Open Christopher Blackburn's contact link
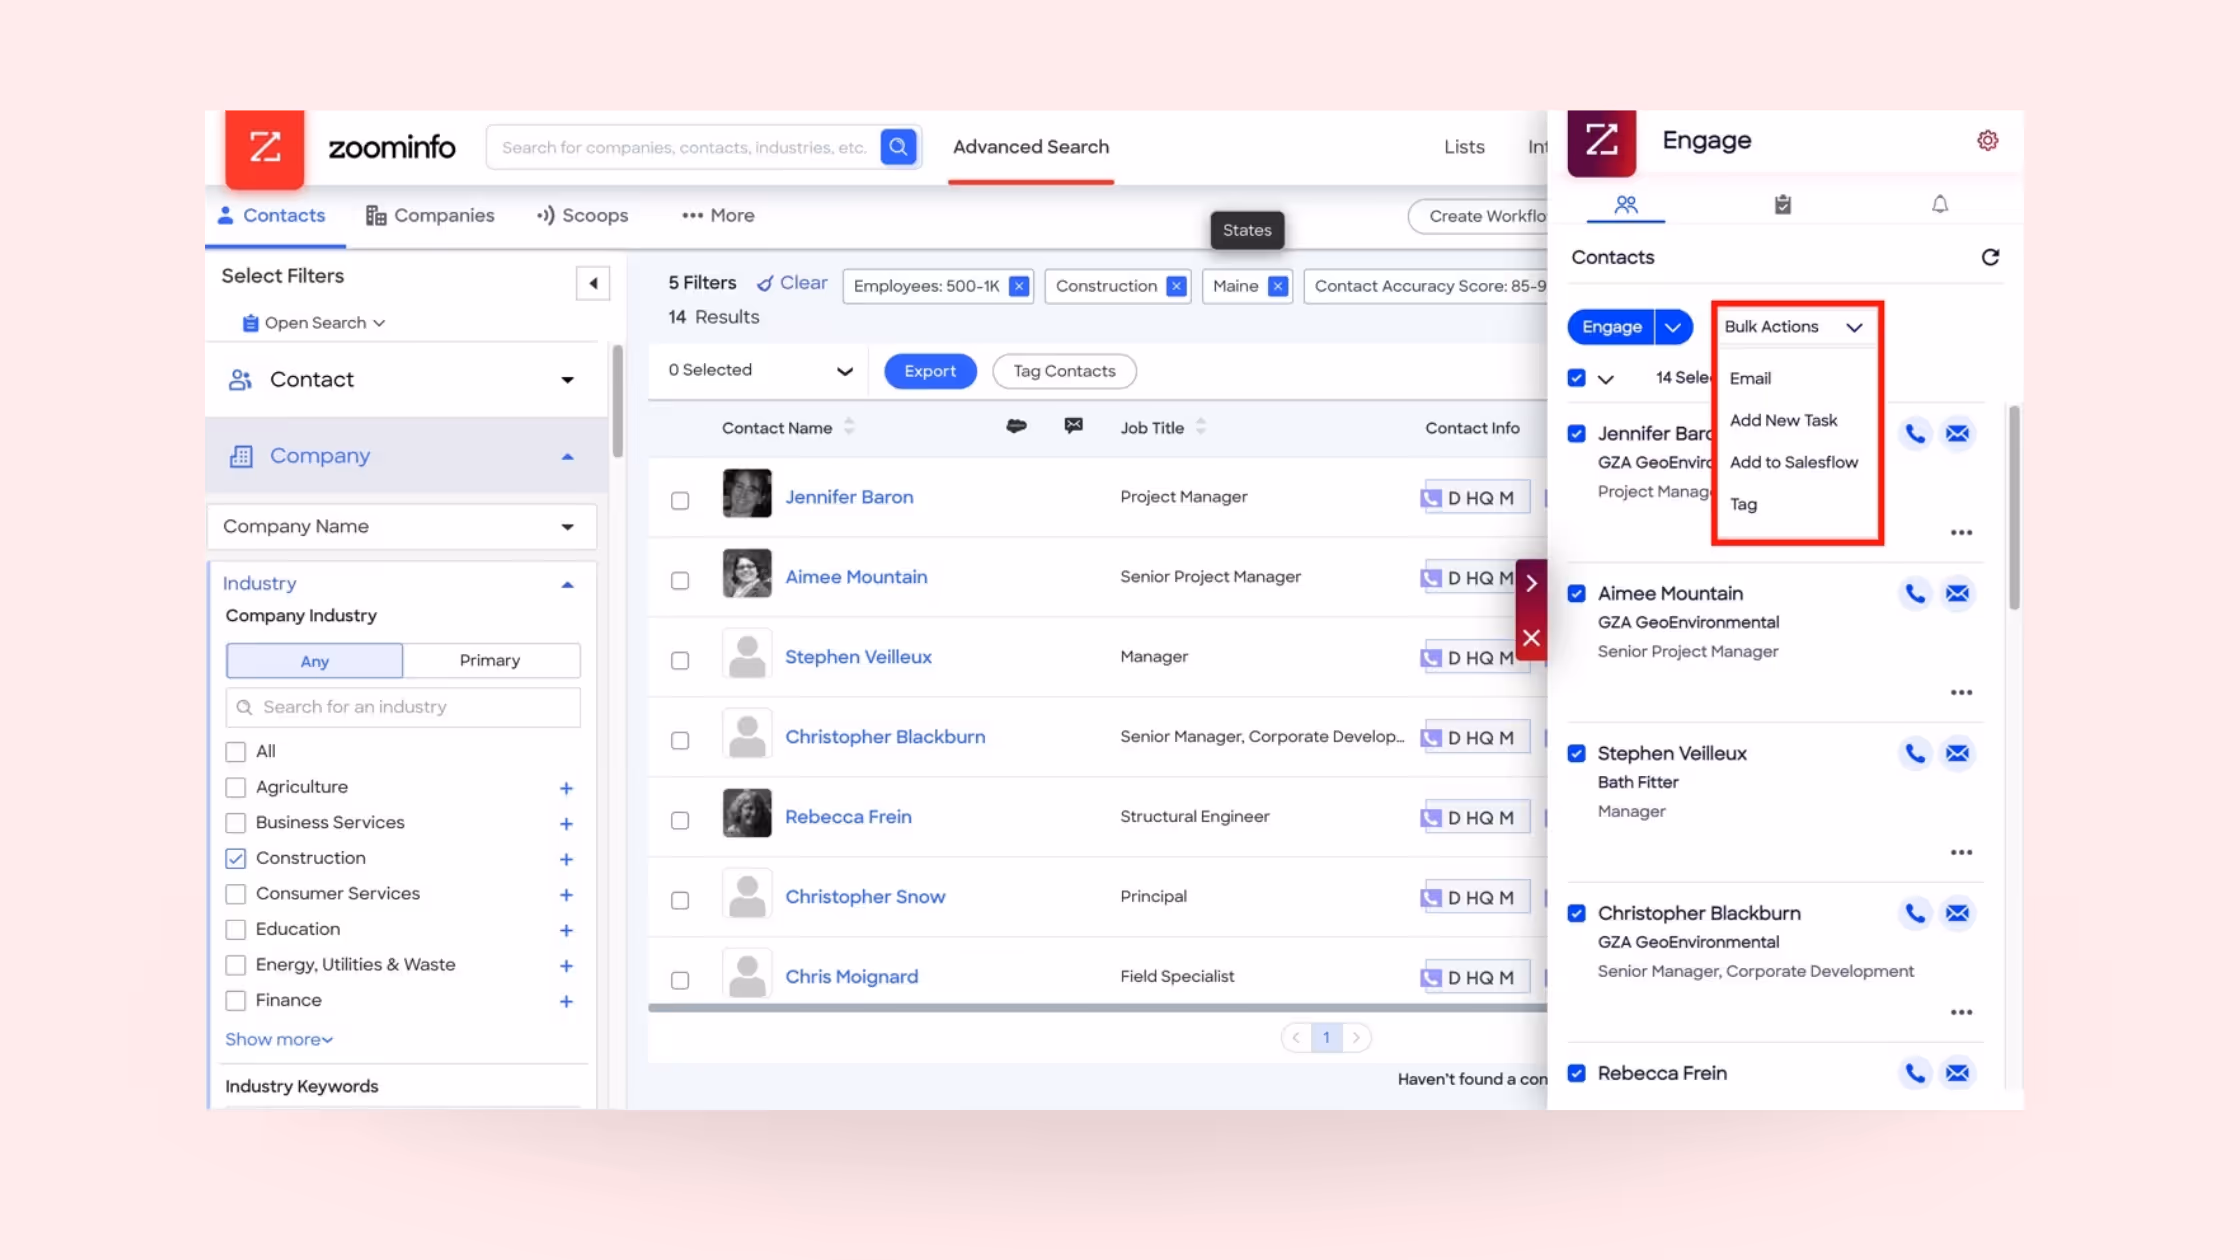This screenshot has height=1260, width=2240. (x=884, y=737)
